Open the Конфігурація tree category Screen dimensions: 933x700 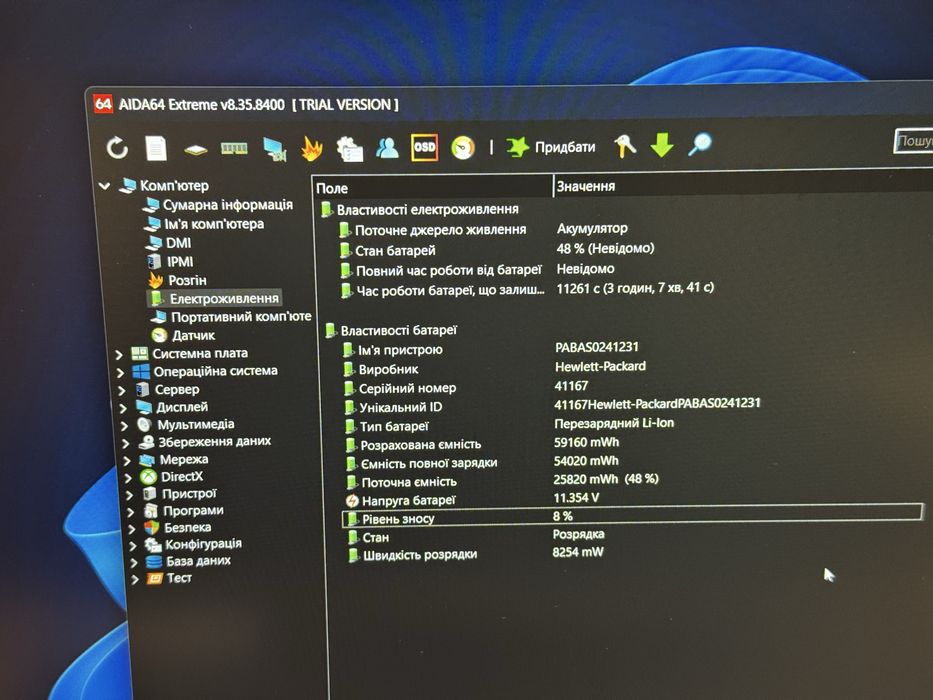tap(193, 543)
